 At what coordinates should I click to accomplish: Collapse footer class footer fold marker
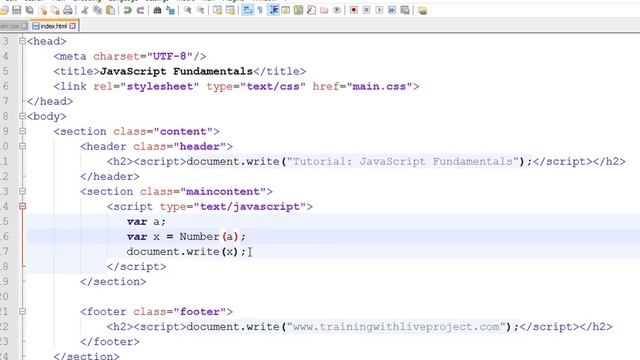22,311
